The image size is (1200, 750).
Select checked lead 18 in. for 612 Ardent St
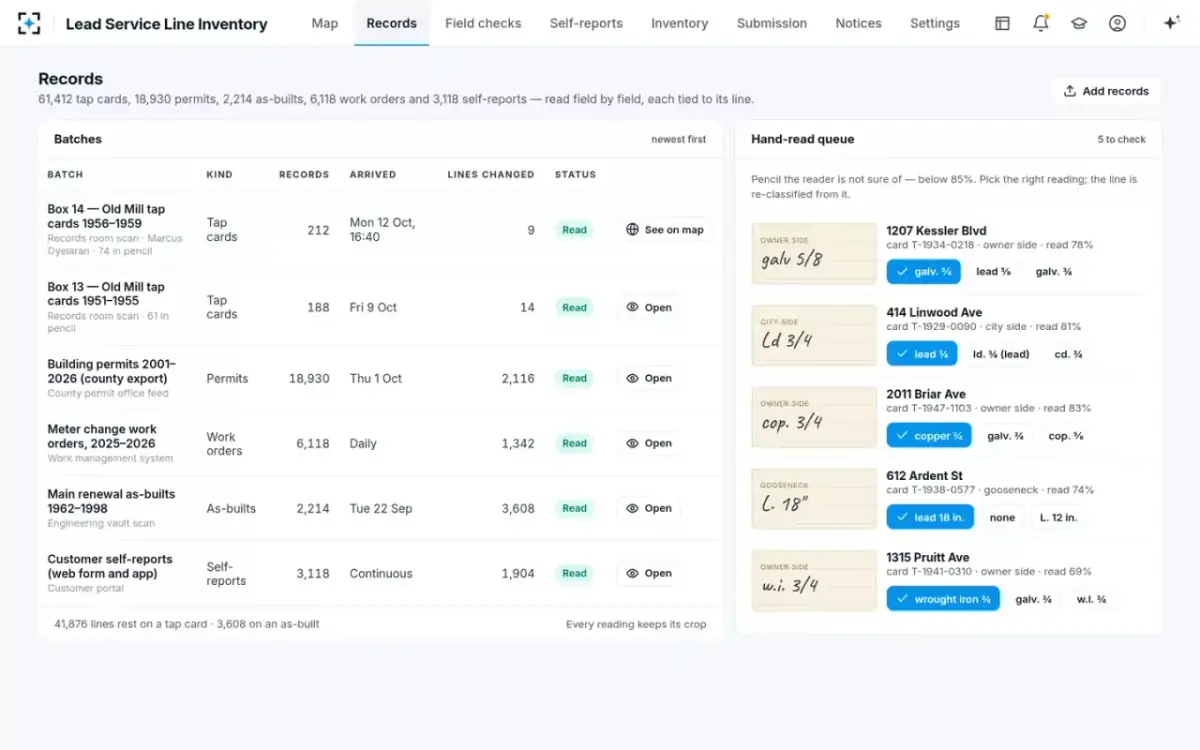pos(930,518)
